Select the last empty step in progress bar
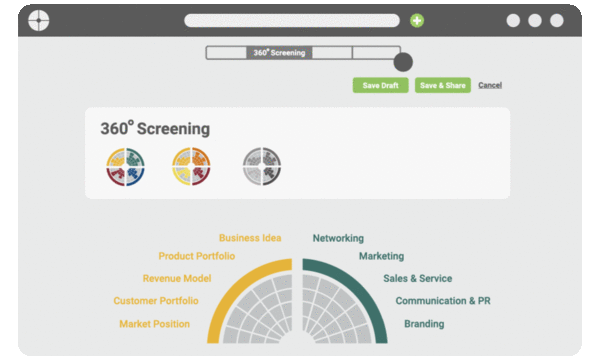 pos(376,53)
